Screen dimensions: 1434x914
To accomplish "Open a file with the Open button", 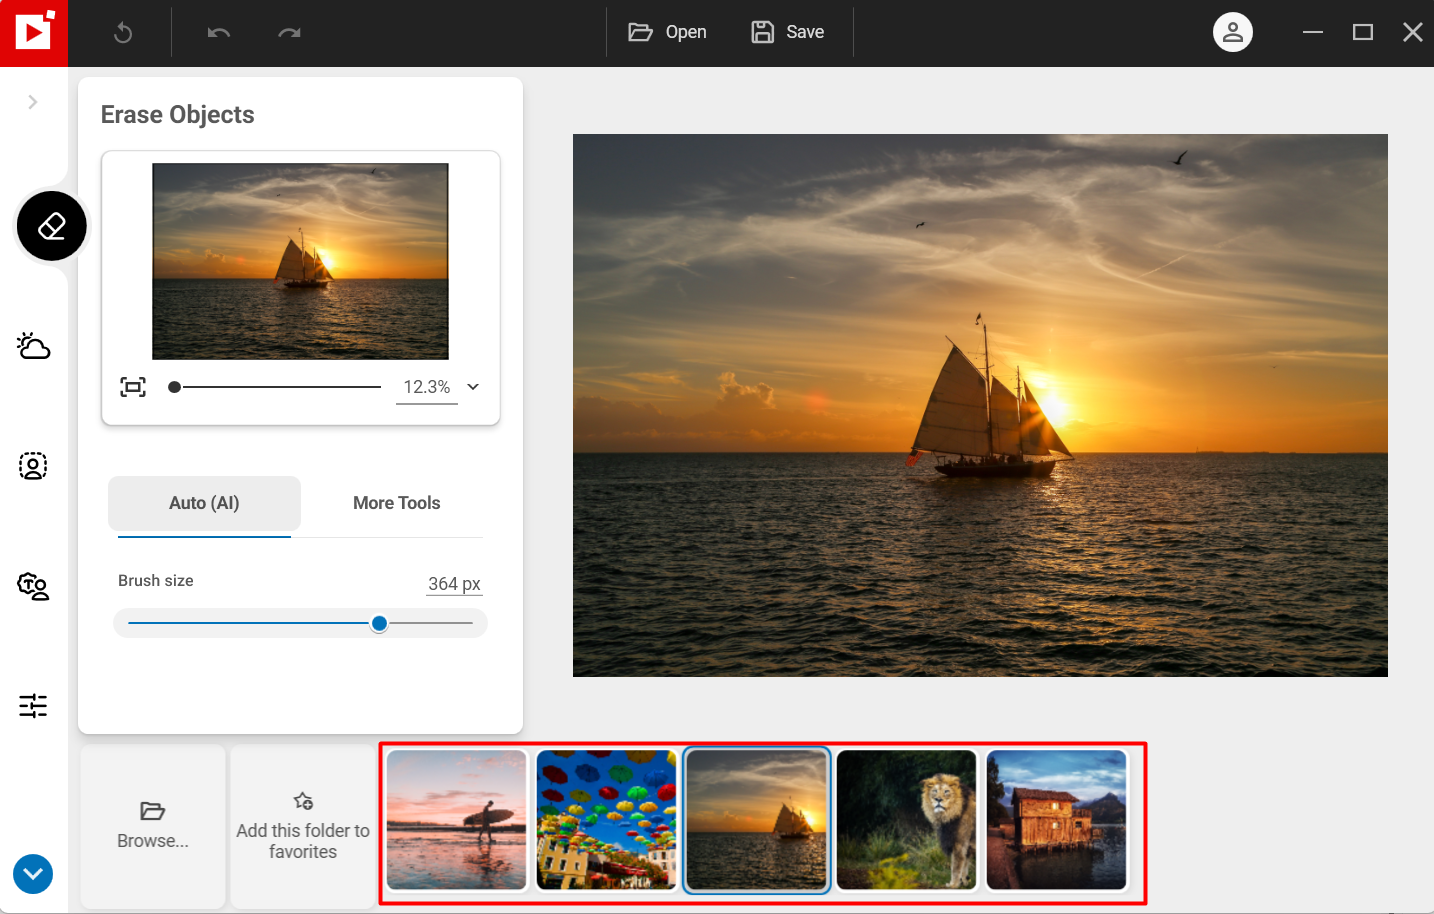I will point(667,32).
